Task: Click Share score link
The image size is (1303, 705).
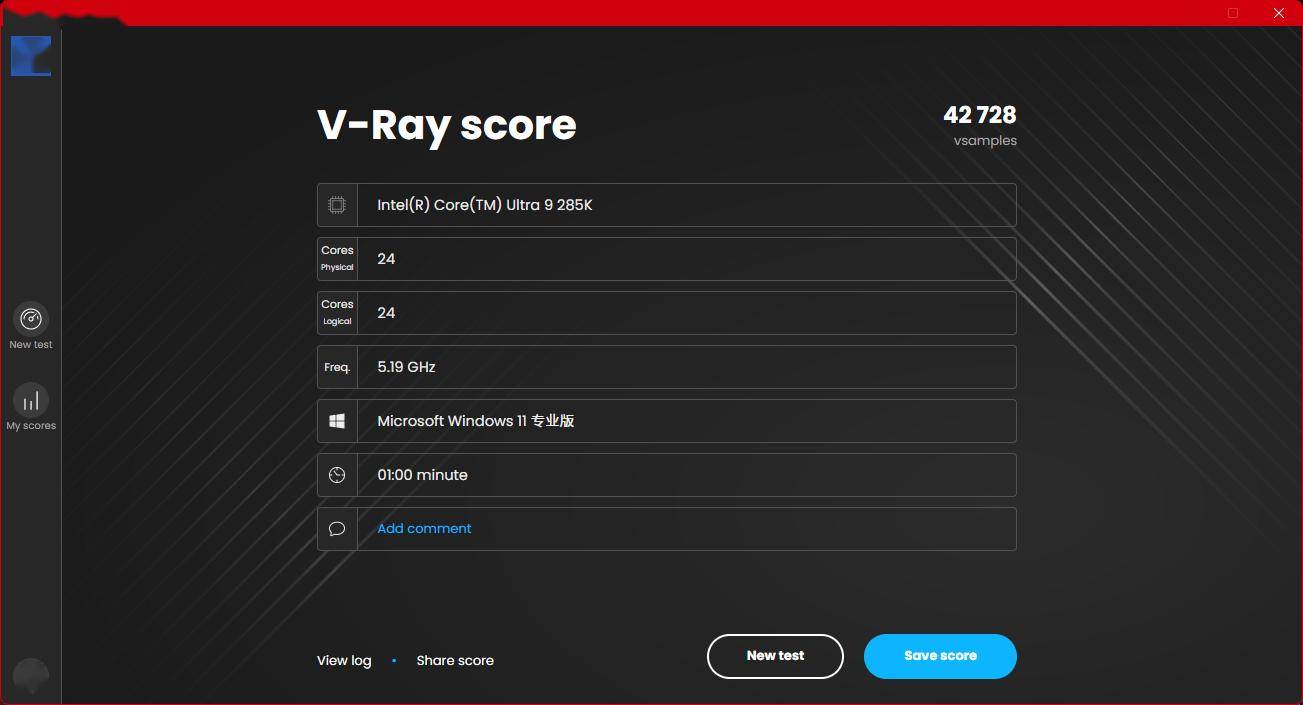Action: coord(455,661)
